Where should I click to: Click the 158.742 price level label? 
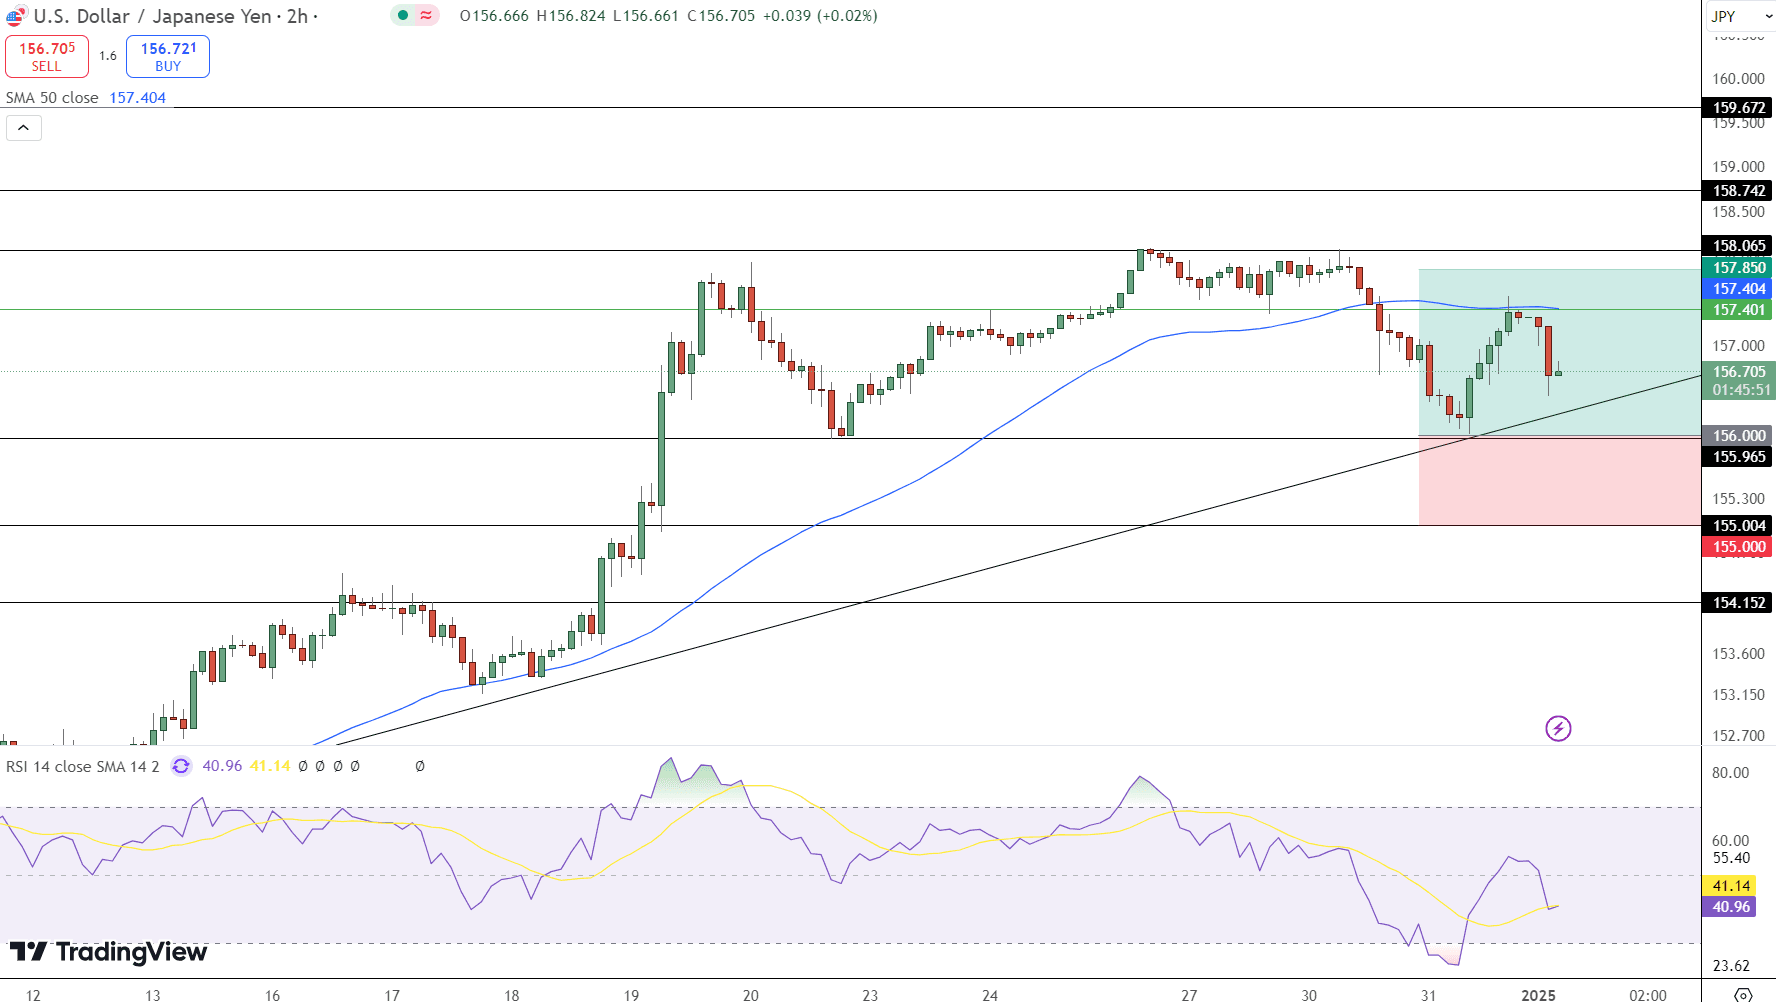[1738, 191]
